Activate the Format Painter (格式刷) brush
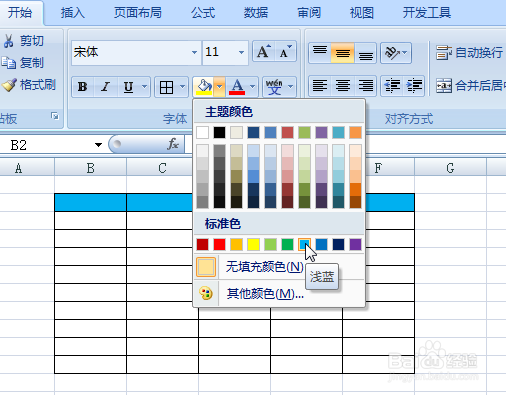Viewport: 506px width, 395px height. click(x=9, y=85)
